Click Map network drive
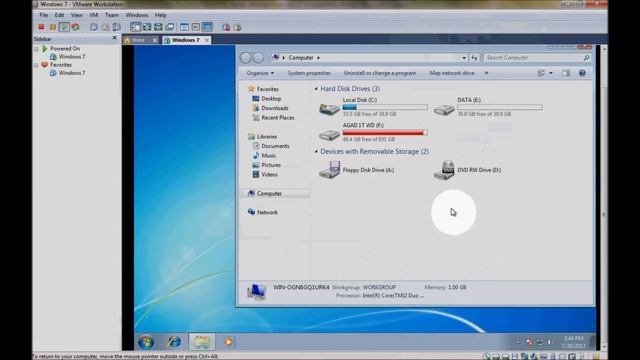Viewport: 640px width, 360px height. (452, 73)
